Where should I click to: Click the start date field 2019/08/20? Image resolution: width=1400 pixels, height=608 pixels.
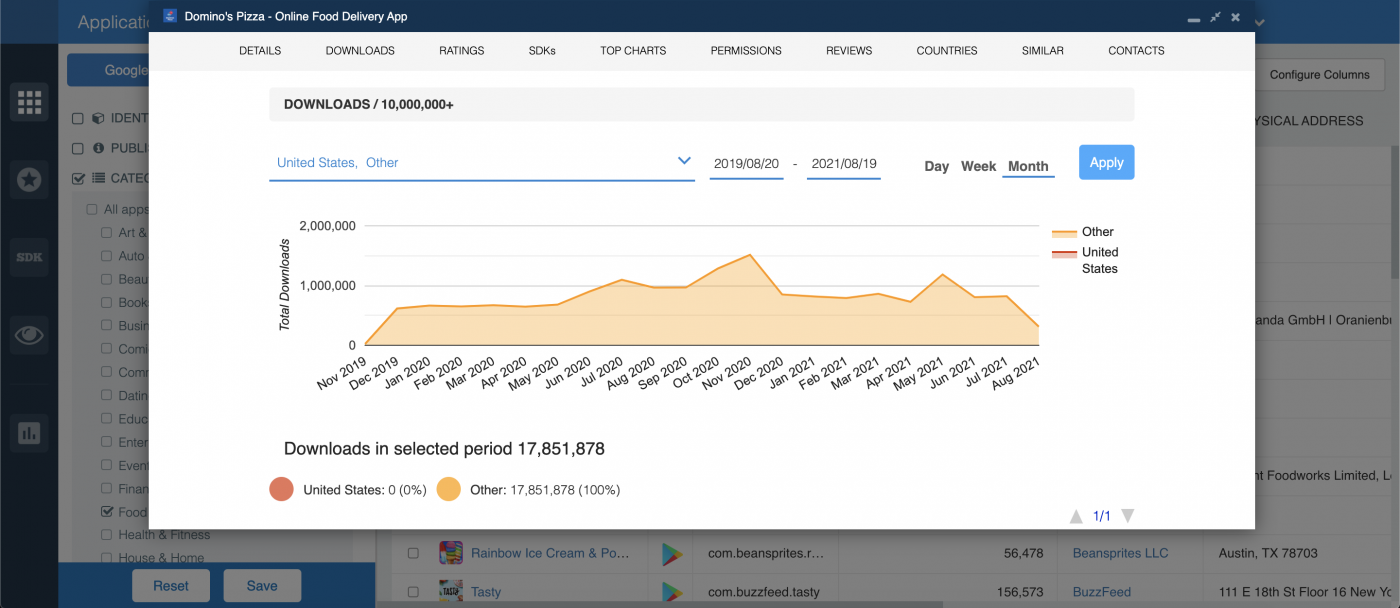tap(746, 163)
